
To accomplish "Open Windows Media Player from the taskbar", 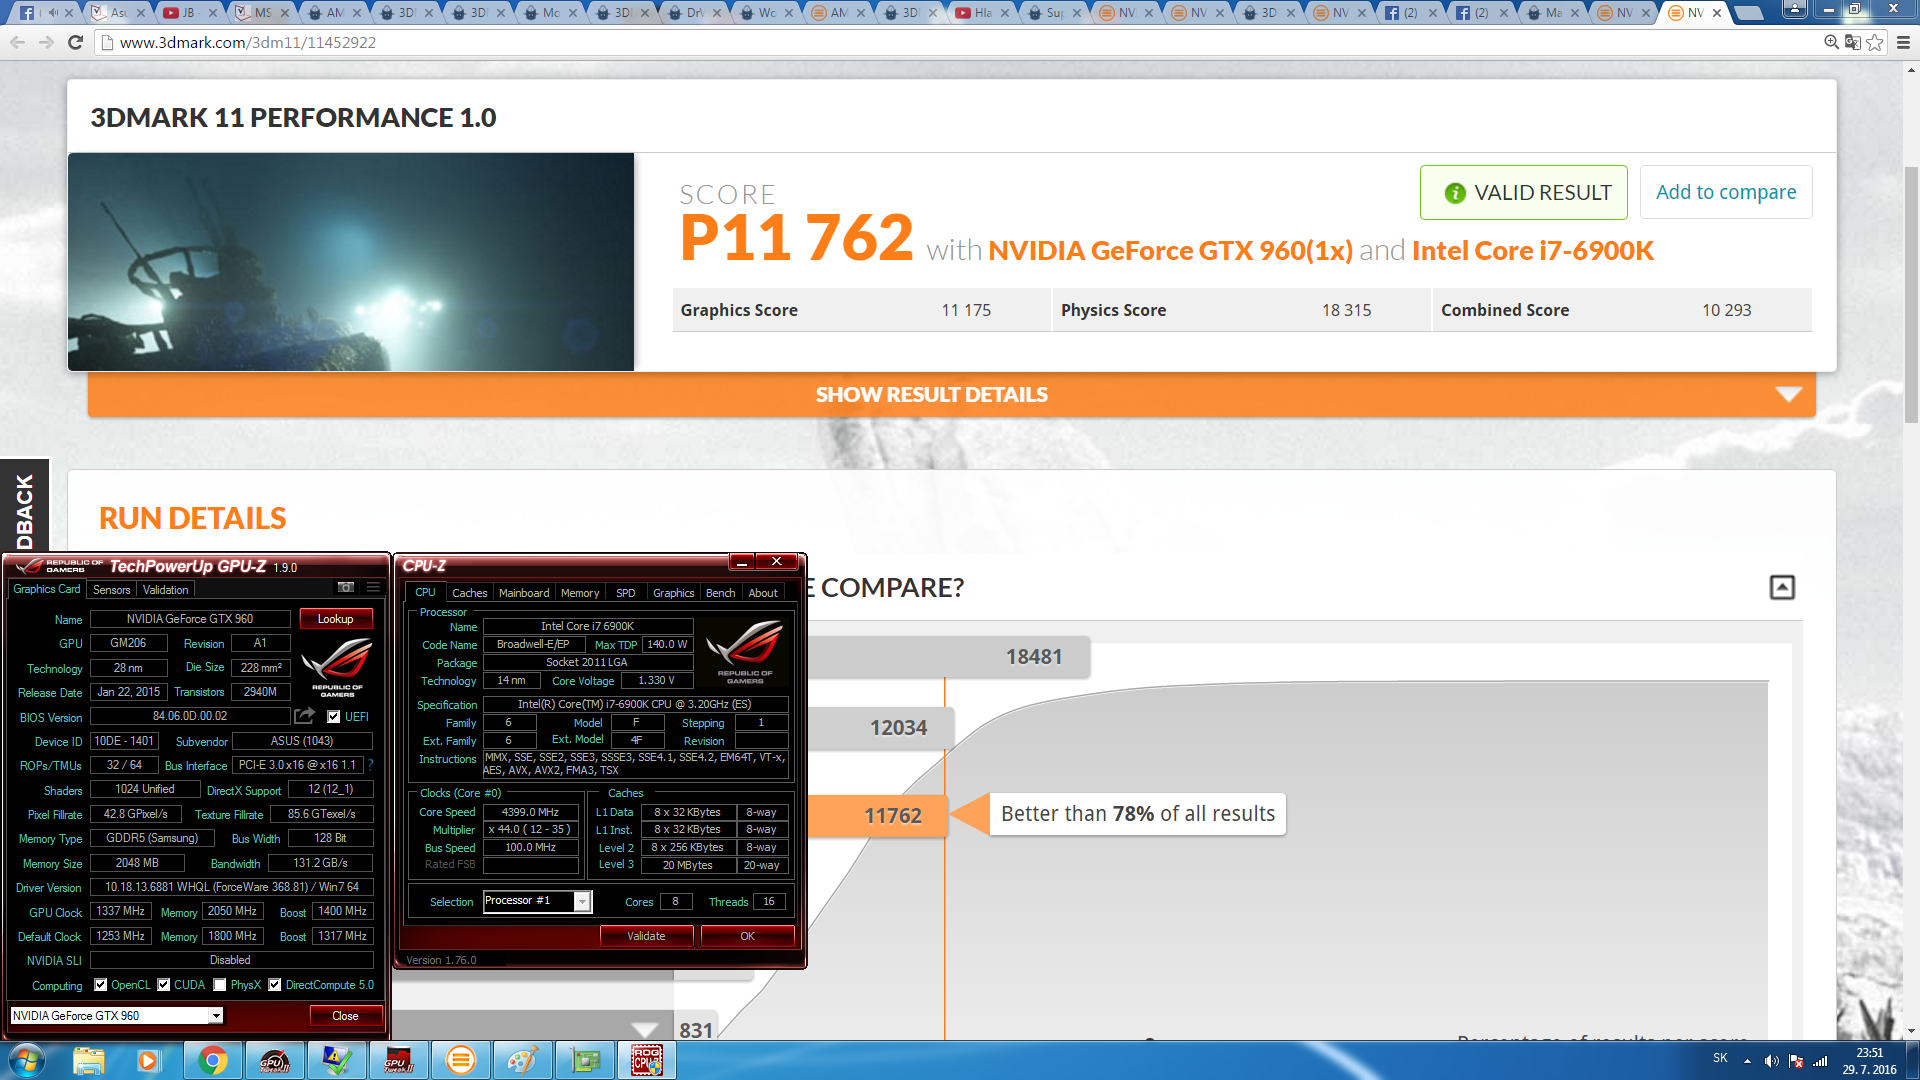I will pos(149,1060).
